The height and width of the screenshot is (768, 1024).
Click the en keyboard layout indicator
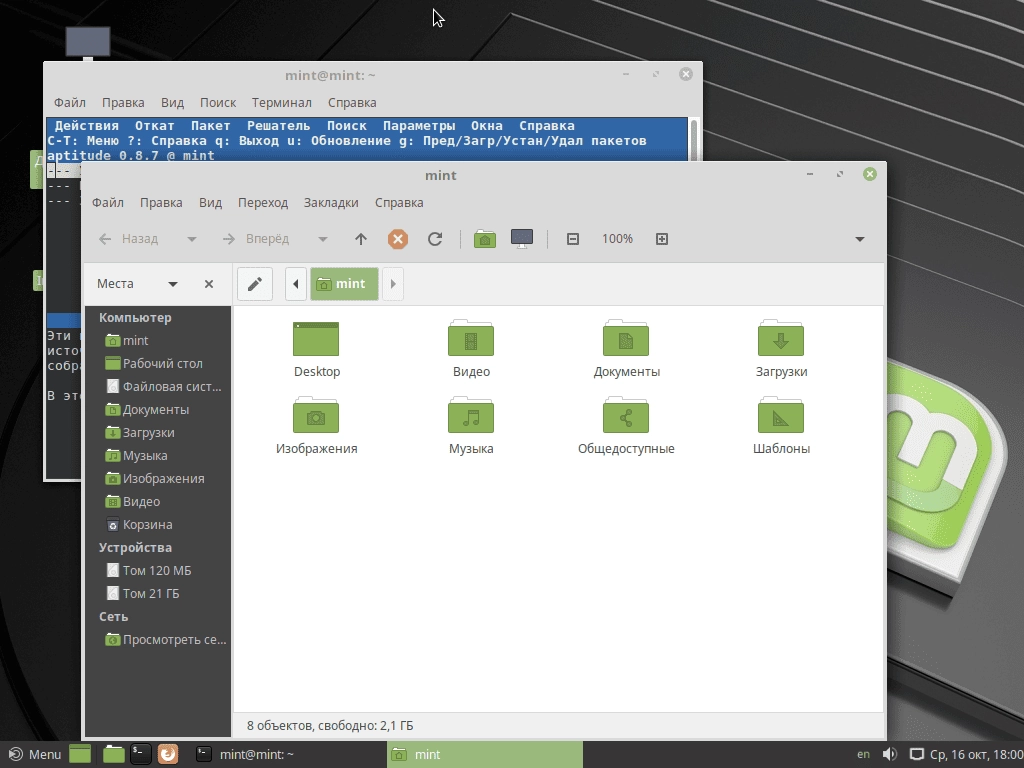863,754
